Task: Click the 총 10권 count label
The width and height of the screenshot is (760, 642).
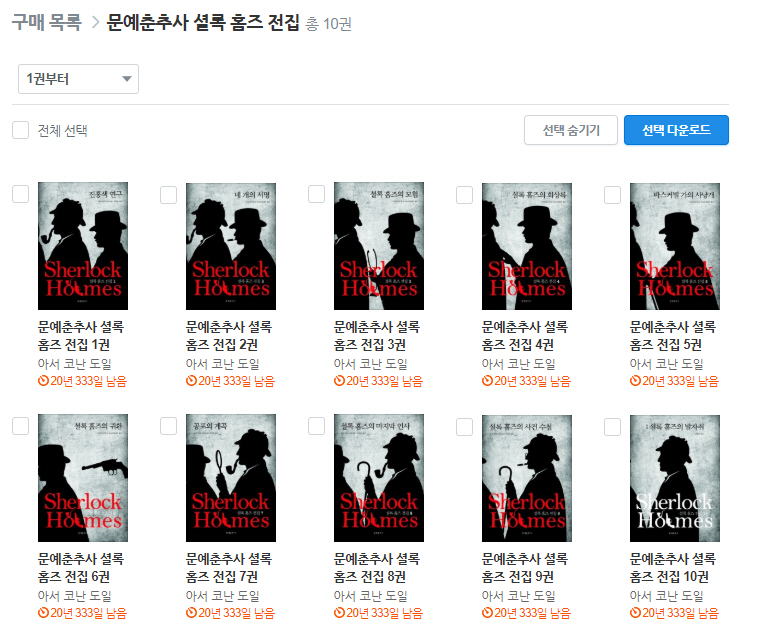Action: [x=329, y=24]
